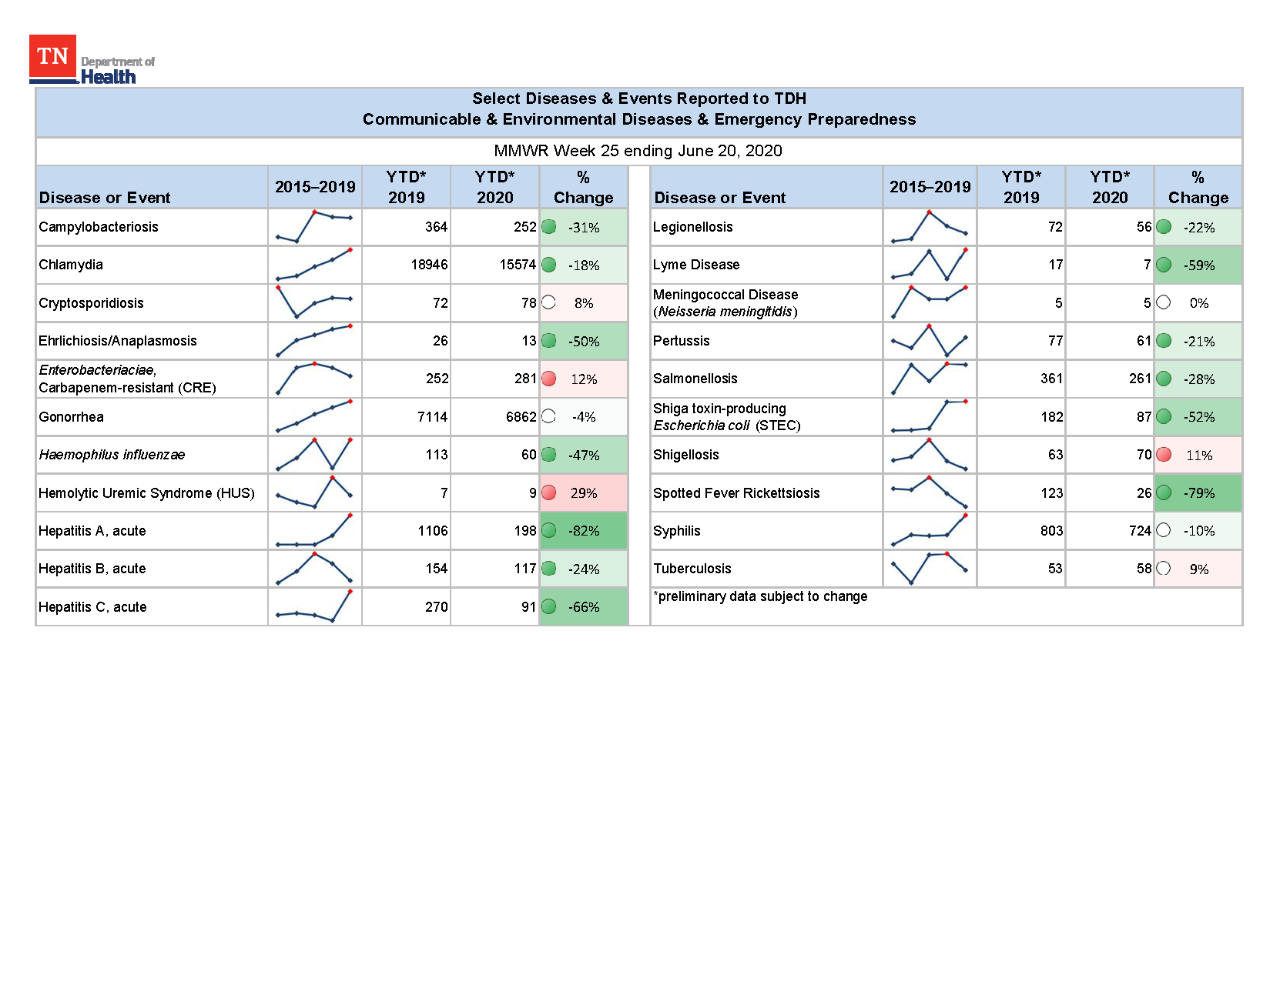Click 'MMWR Week 25 ending June 20, 2020'
The width and height of the screenshot is (1280, 988).
638,151
